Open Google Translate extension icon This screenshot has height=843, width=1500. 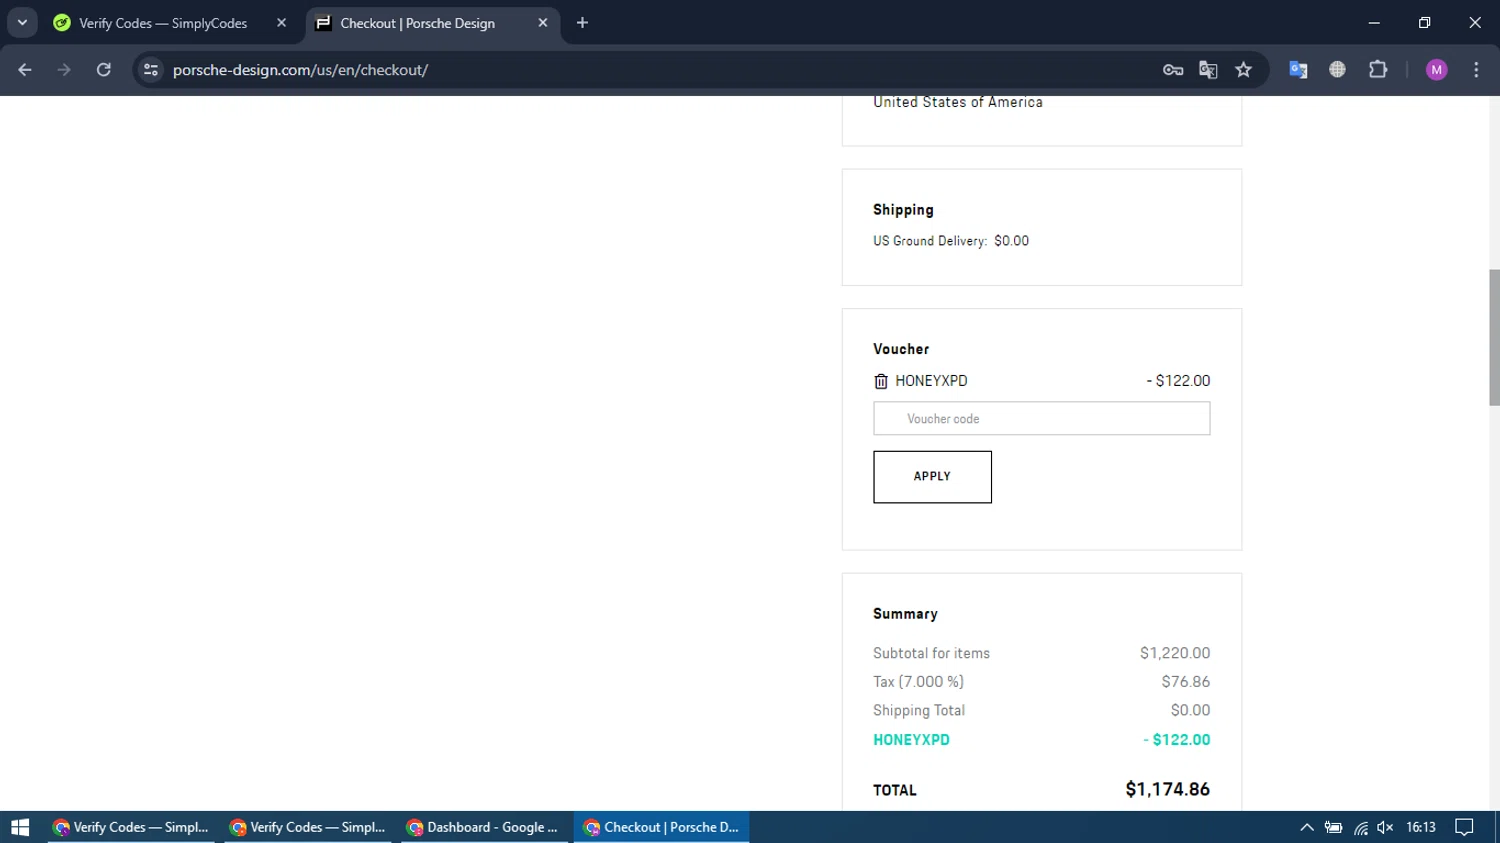pyautogui.click(x=1298, y=70)
